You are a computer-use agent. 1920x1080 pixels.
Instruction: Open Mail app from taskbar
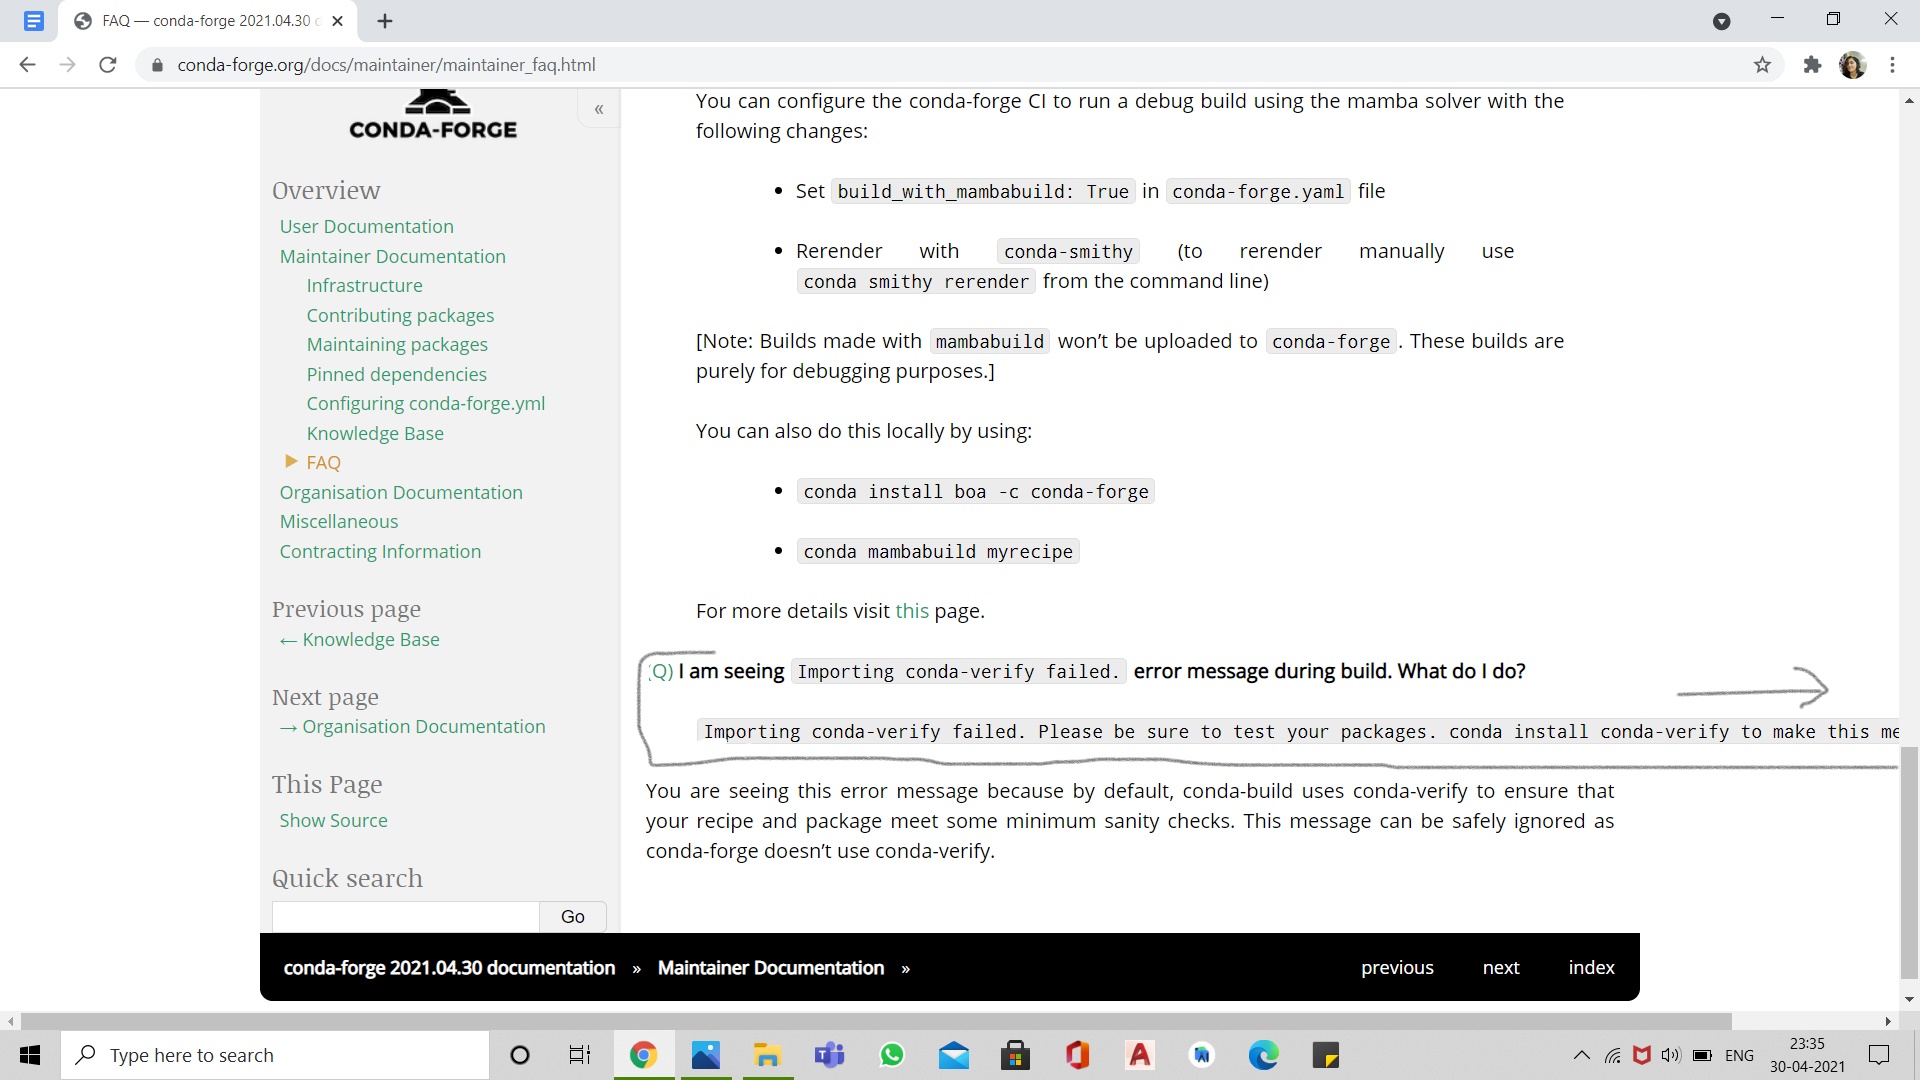pyautogui.click(x=953, y=1055)
